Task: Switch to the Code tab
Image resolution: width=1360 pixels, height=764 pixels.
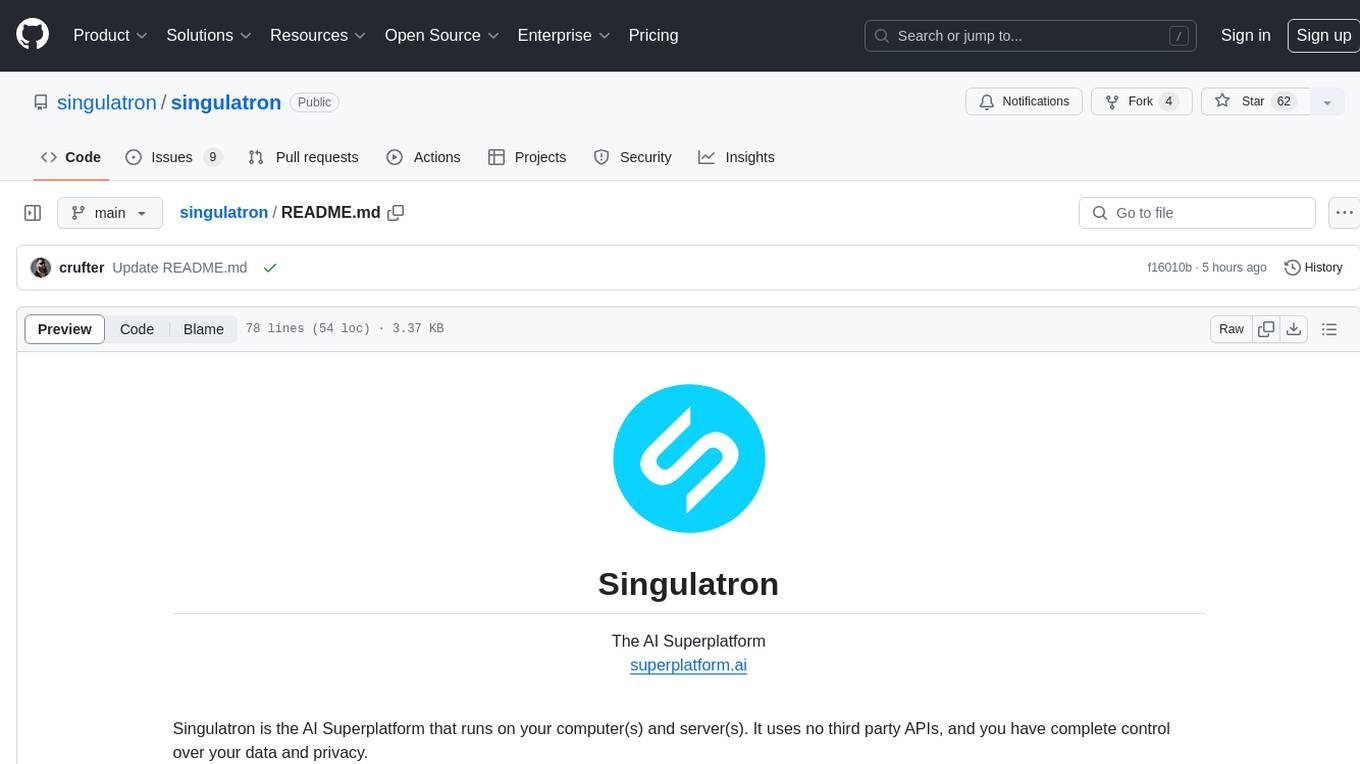Action: [71, 157]
